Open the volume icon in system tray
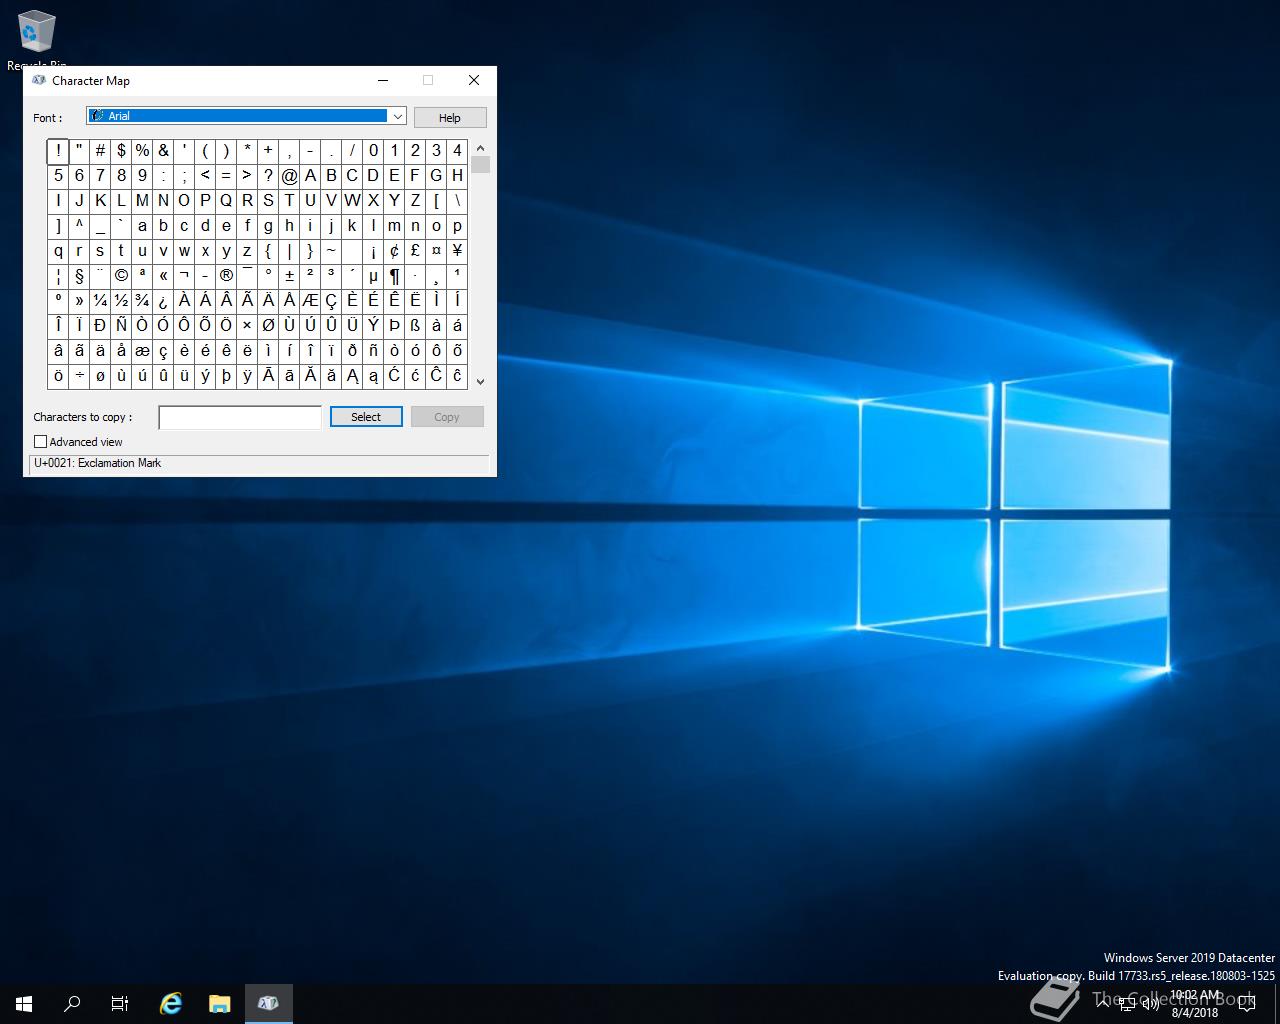This screenshot has width=1280, height=1024. [1150, 1003]
